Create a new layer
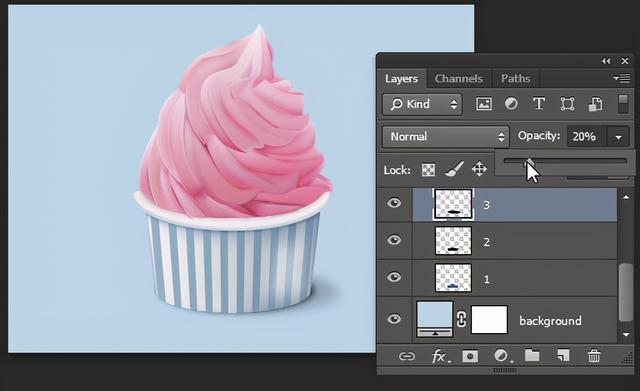Image resolution: width=640 pixels, height=391 pixels. [x=563, y=355]
